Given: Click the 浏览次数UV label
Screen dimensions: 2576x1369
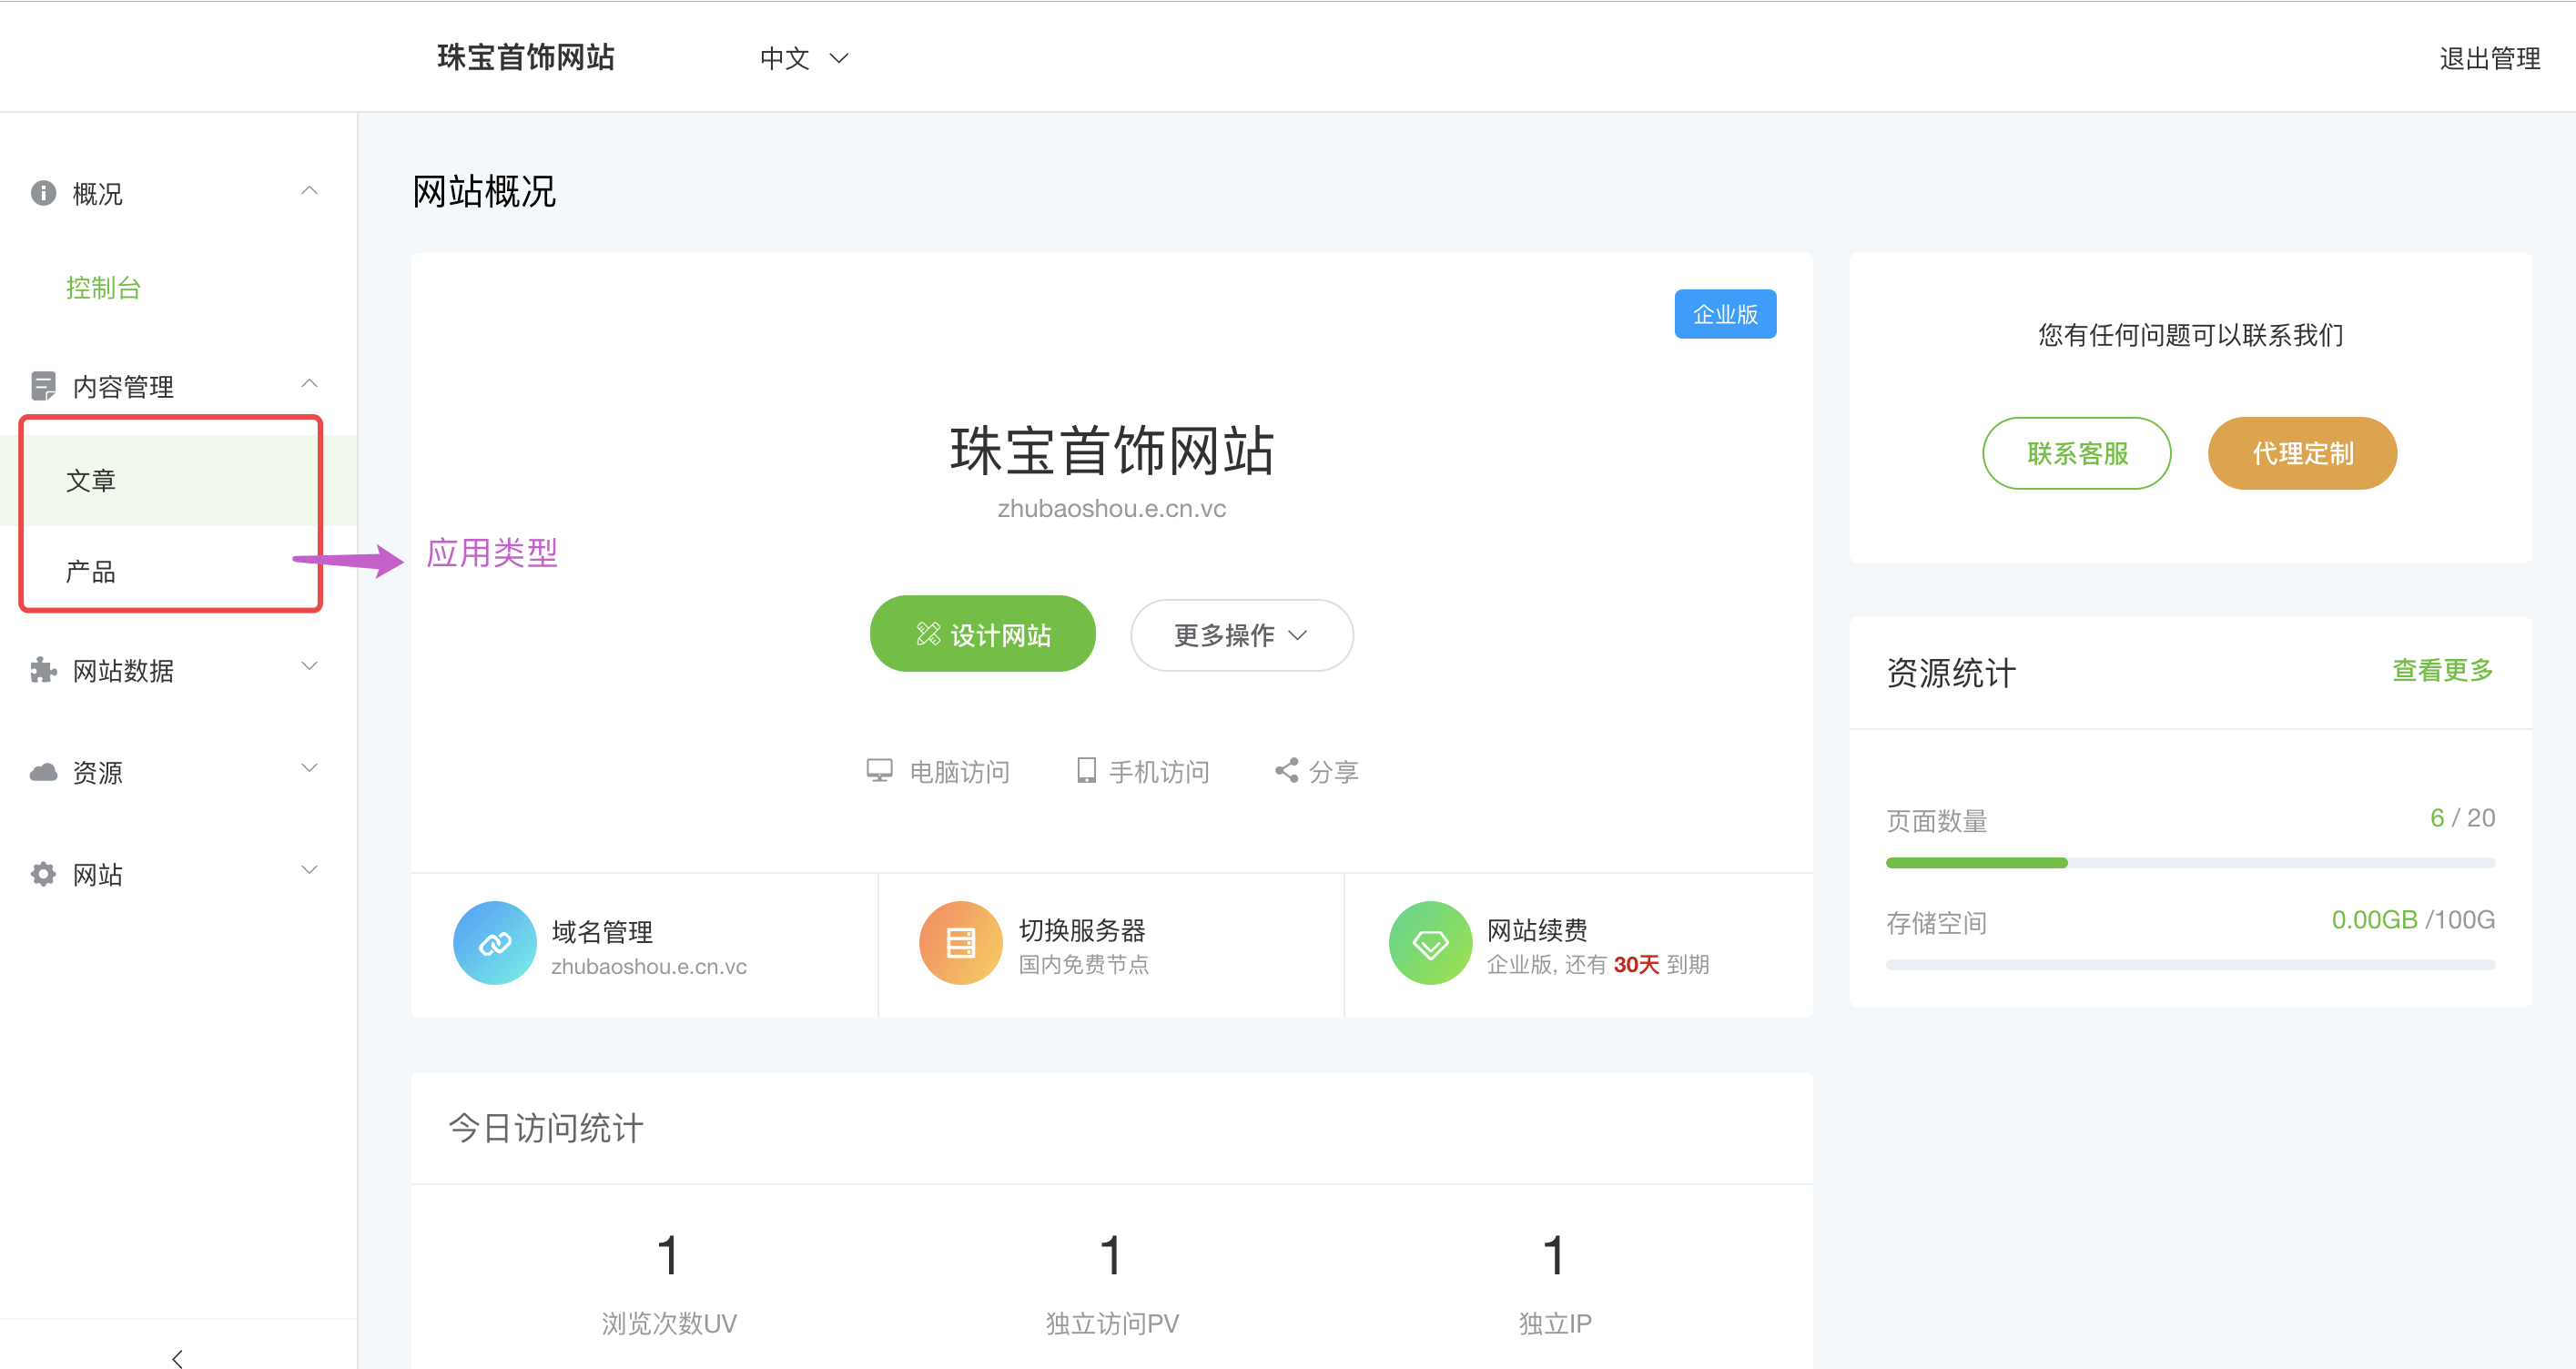Looking at the screenshot, I should pos(669,1323).
